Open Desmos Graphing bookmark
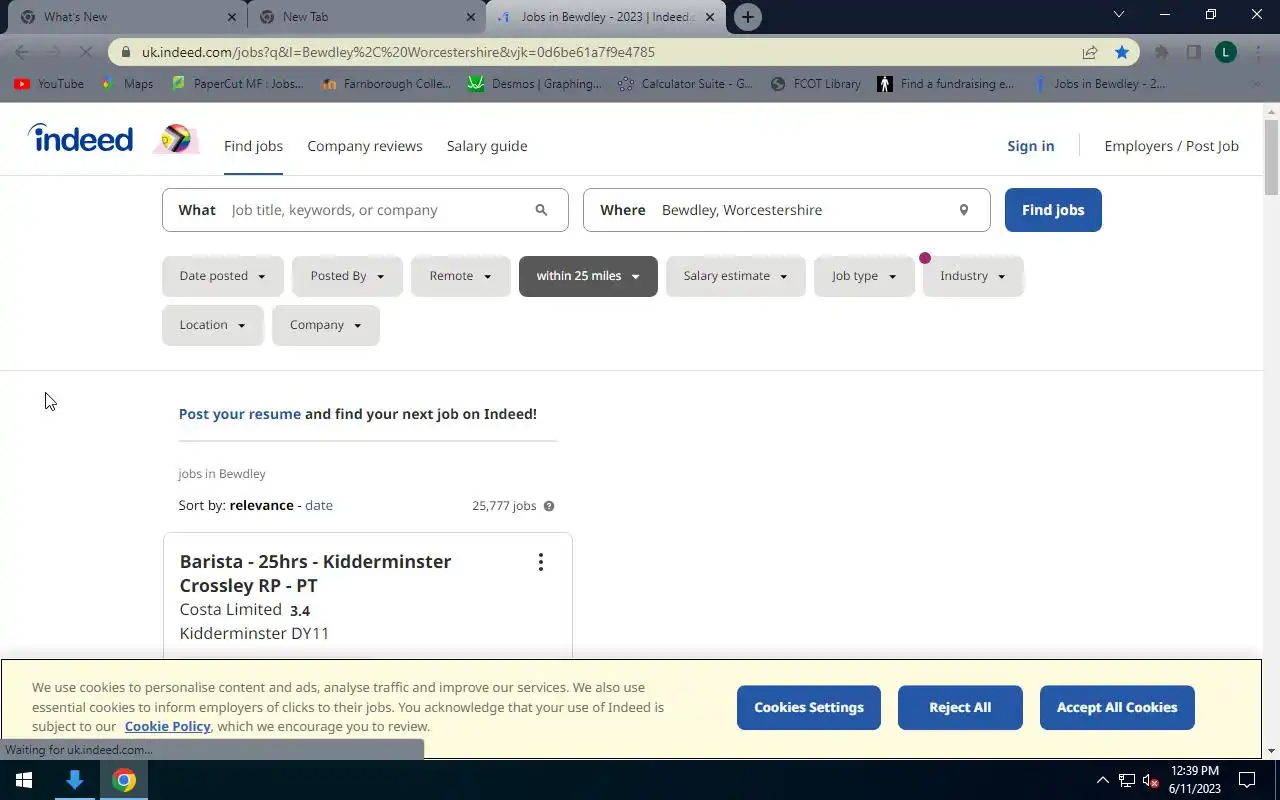1280x800 pixels. pos(535,84)
